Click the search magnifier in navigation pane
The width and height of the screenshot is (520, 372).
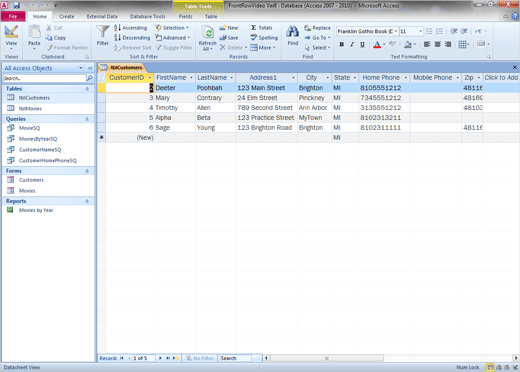(x=90, y=78)
